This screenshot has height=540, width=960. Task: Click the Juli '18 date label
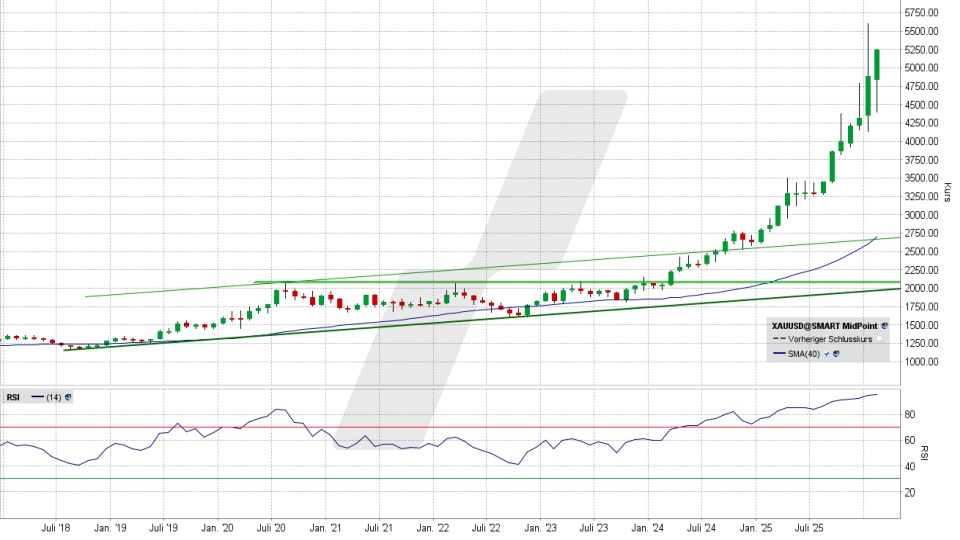tap(56, 528)
